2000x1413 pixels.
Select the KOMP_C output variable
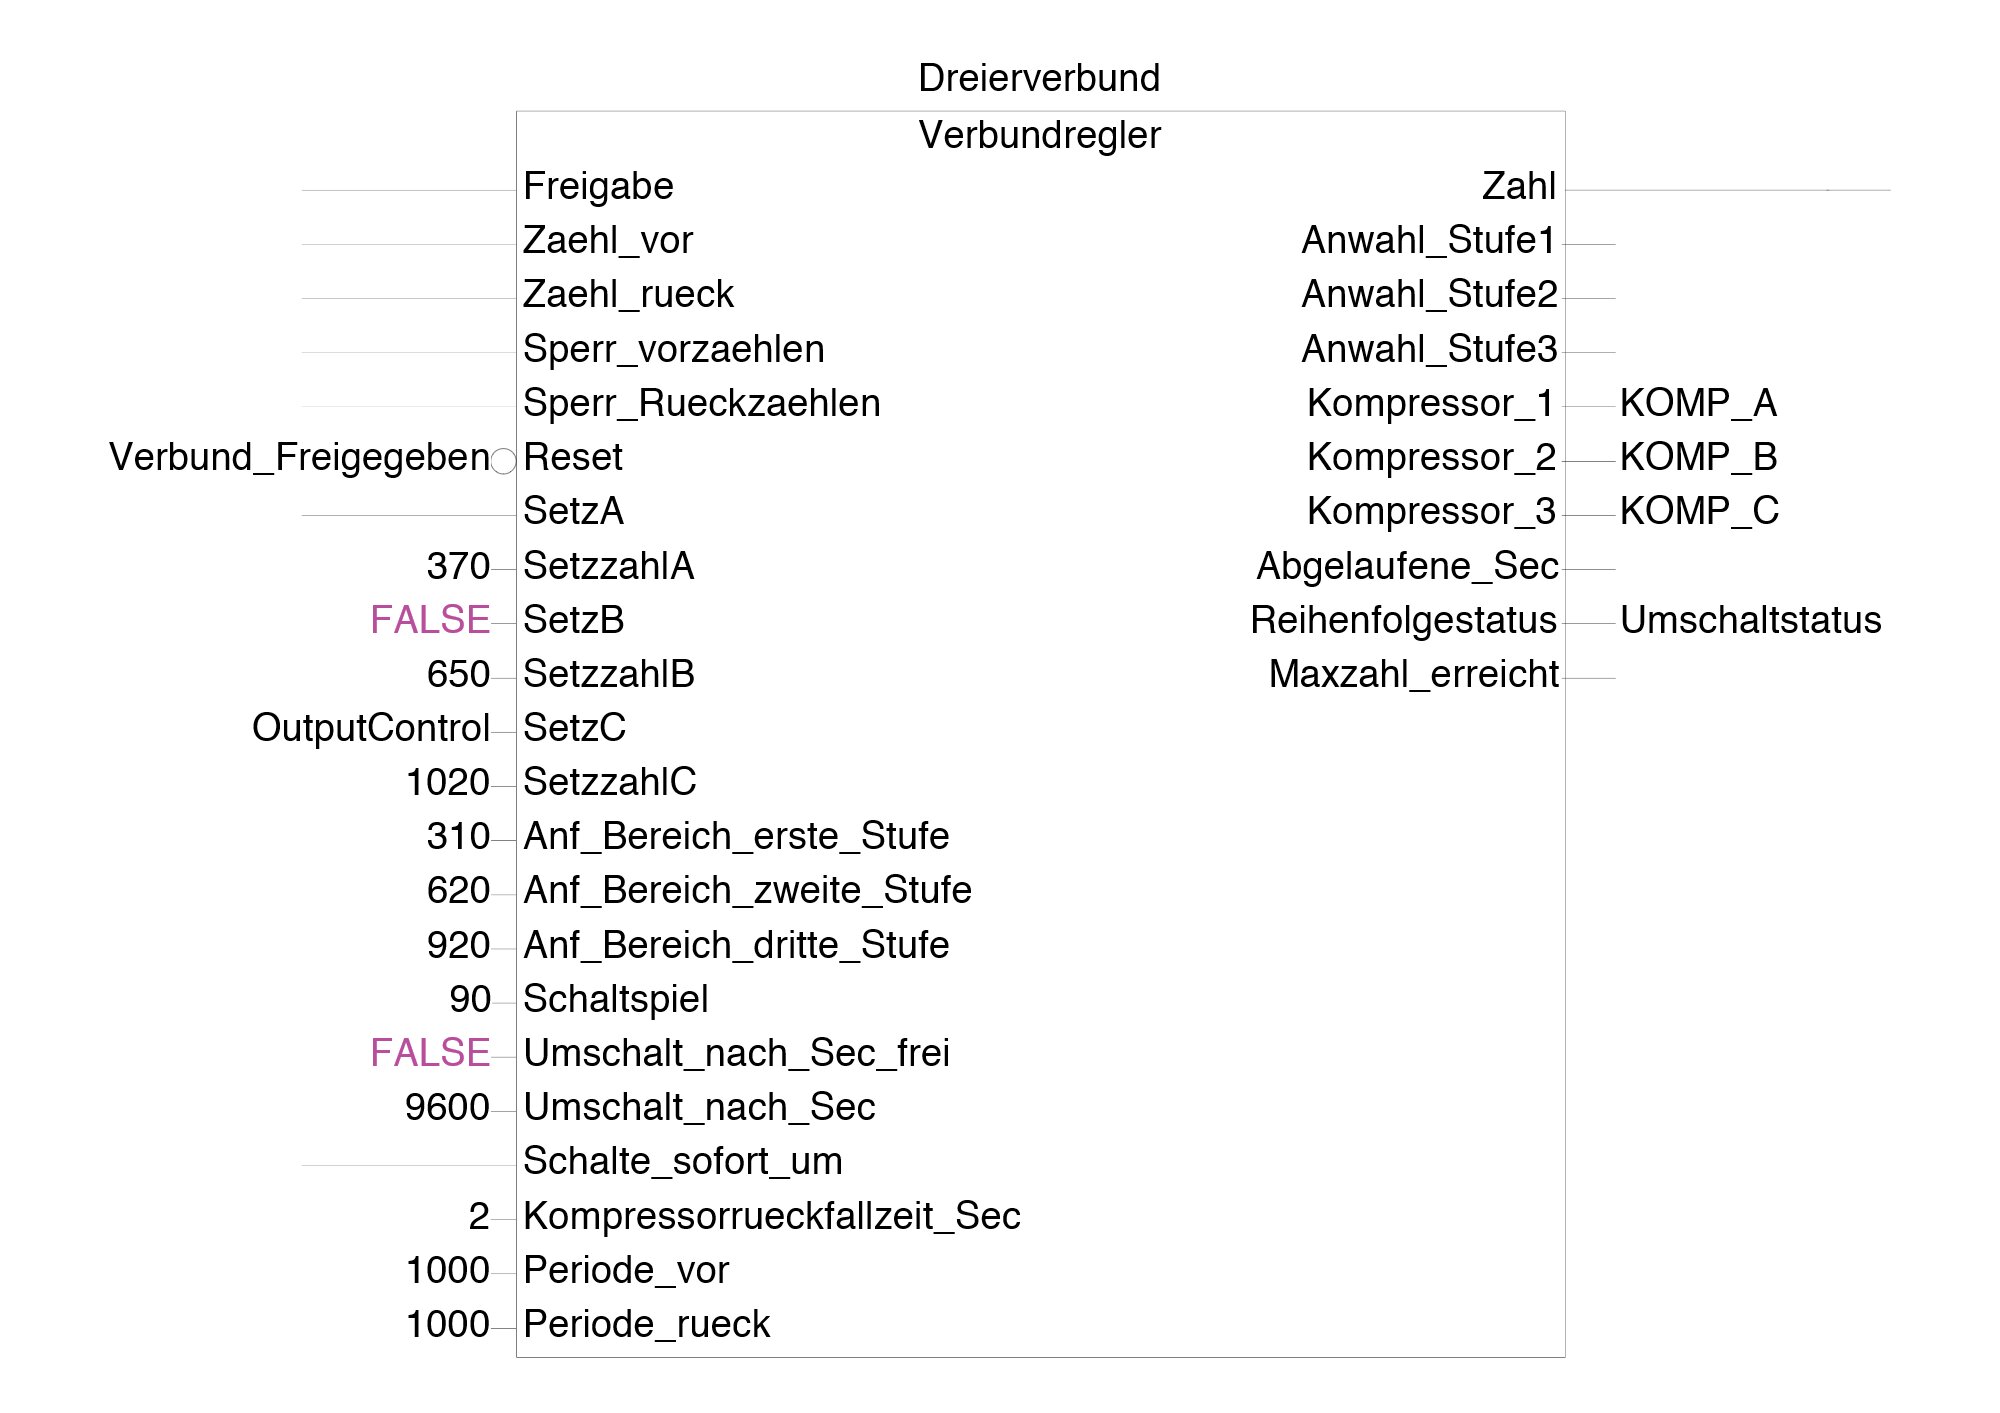(1699, 511)
